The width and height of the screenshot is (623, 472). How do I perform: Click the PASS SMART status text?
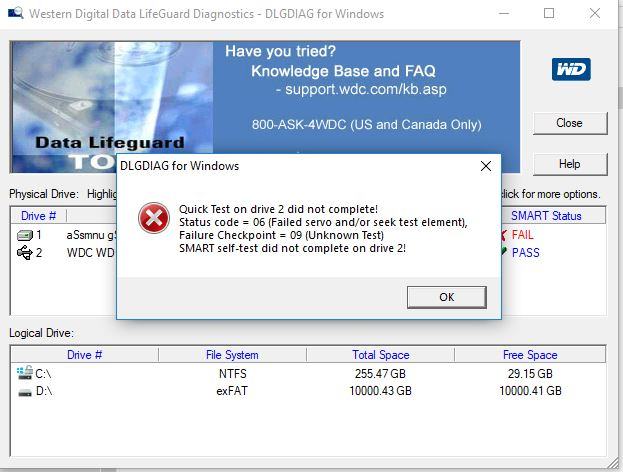[525, 253]
